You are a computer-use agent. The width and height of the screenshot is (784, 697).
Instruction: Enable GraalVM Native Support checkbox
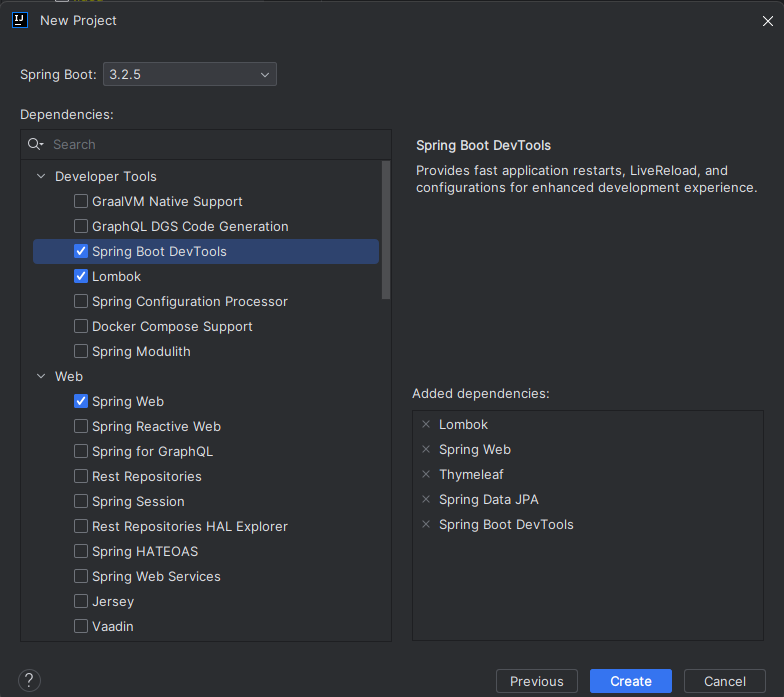coord(81,201)
